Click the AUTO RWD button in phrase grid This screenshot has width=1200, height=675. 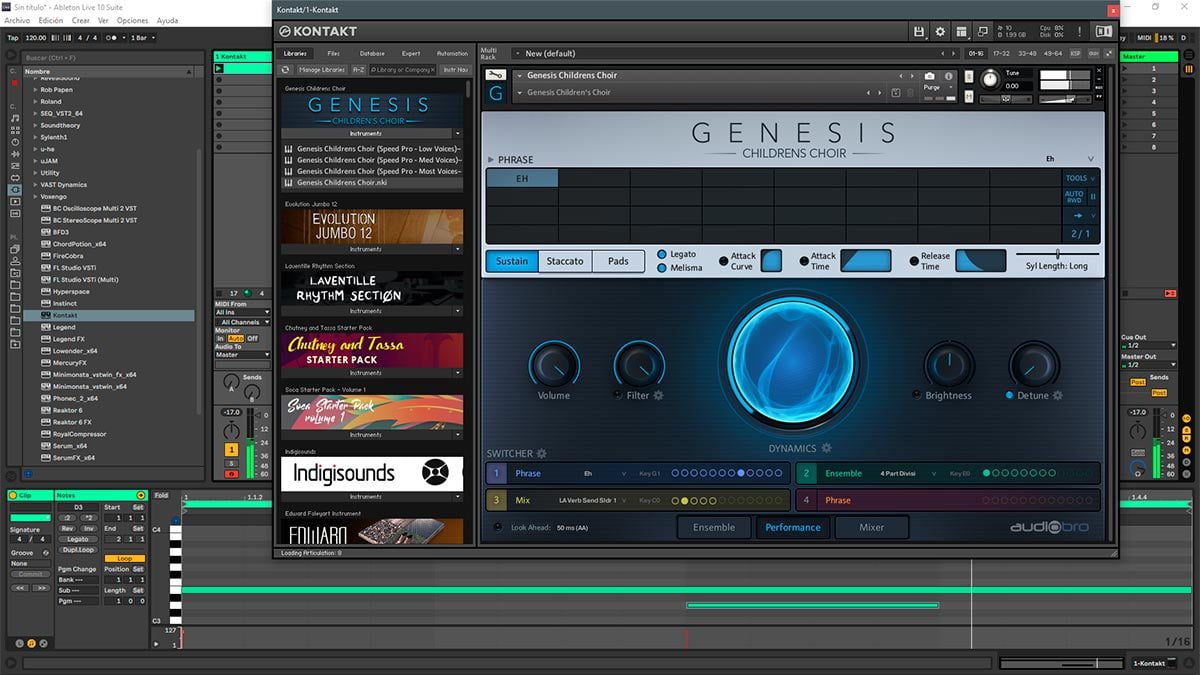[1074, 197]
